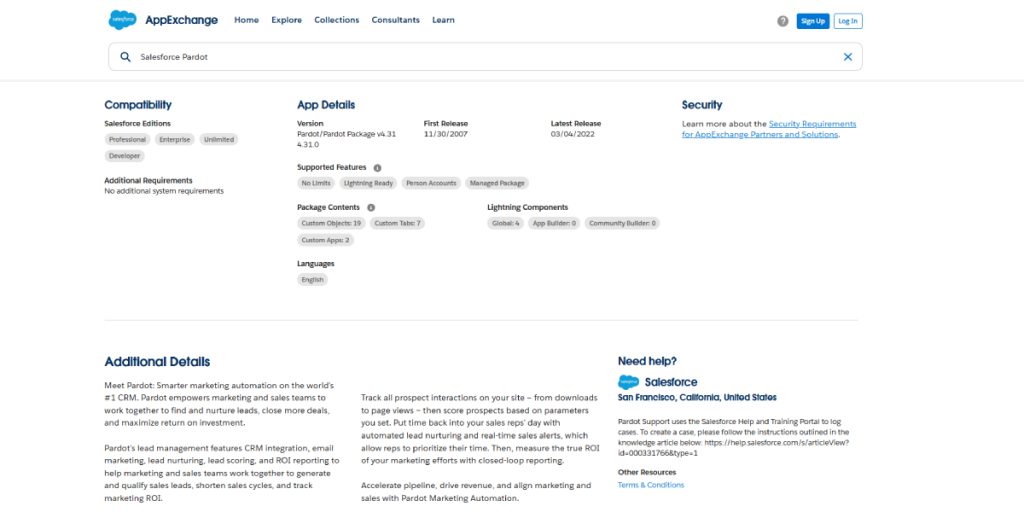1024x512 pixels.
Task: Open the Explore menu item
Action: (287, 20)
